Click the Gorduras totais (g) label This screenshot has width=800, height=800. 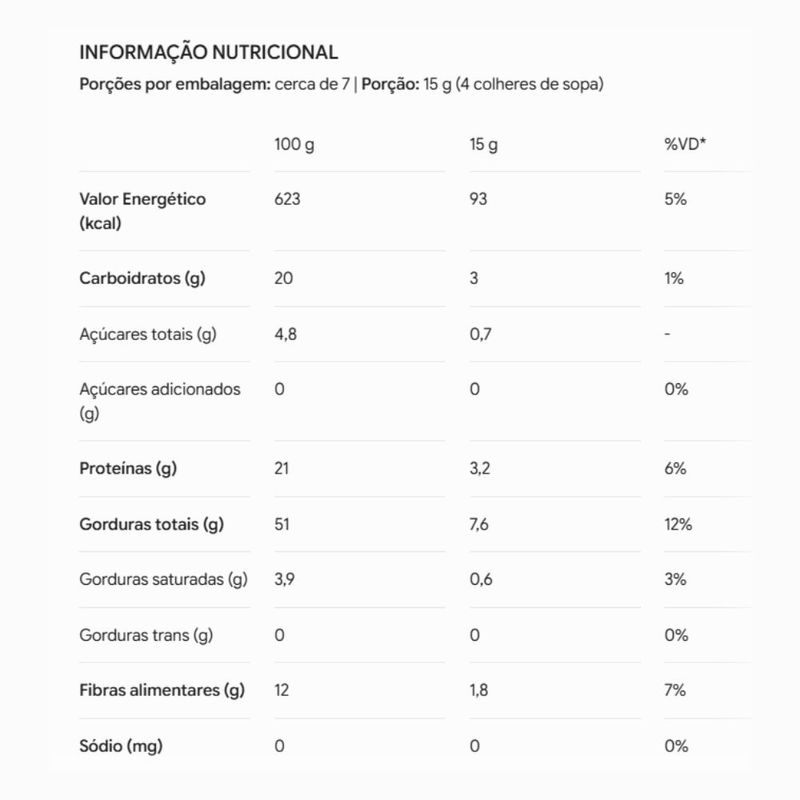(x=152, y=524)
